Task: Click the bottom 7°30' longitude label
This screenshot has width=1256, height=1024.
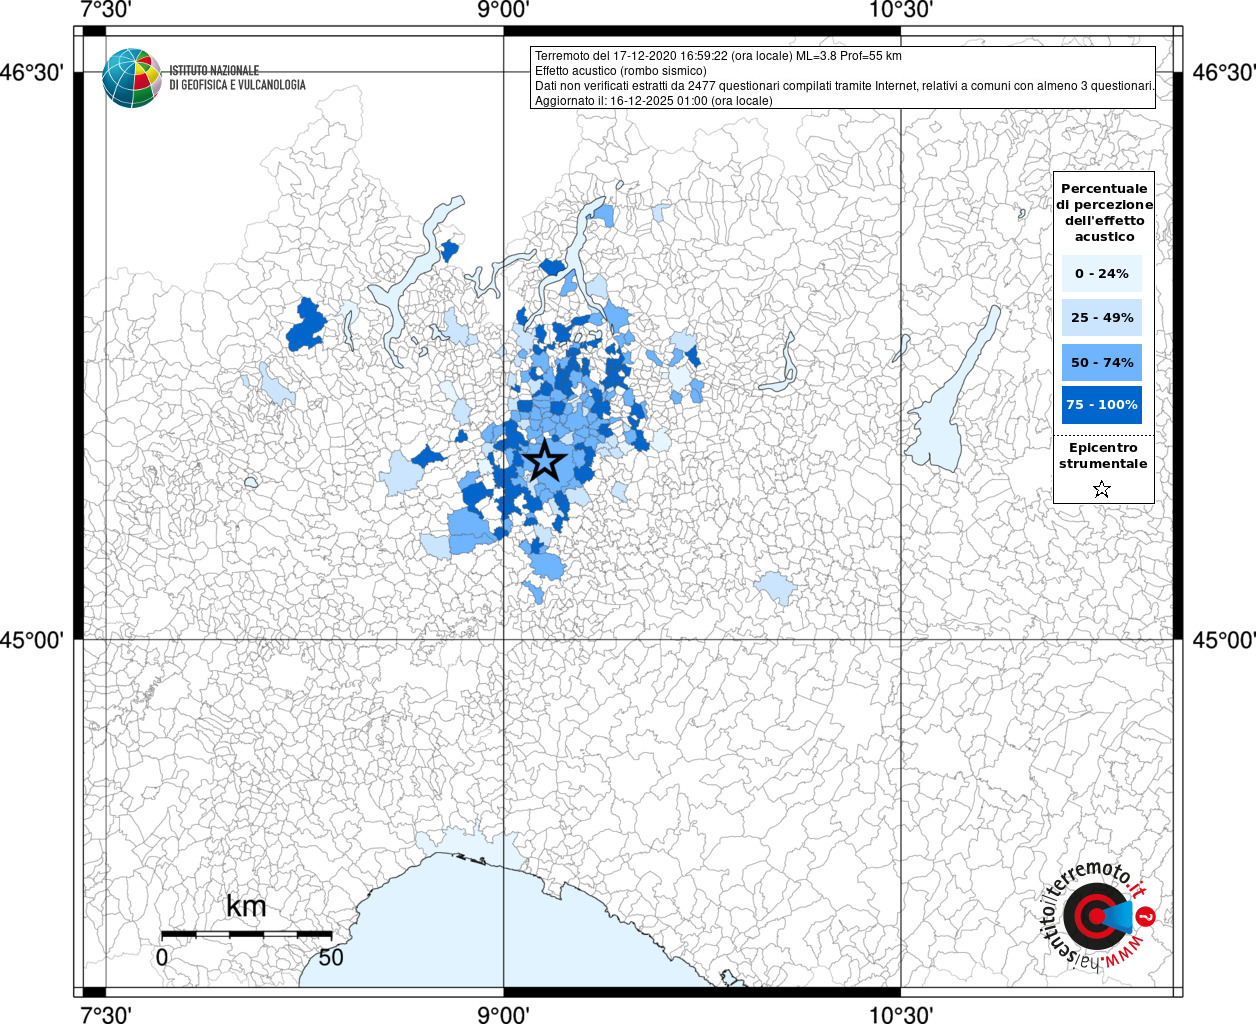Action: tap(105, 1014)
